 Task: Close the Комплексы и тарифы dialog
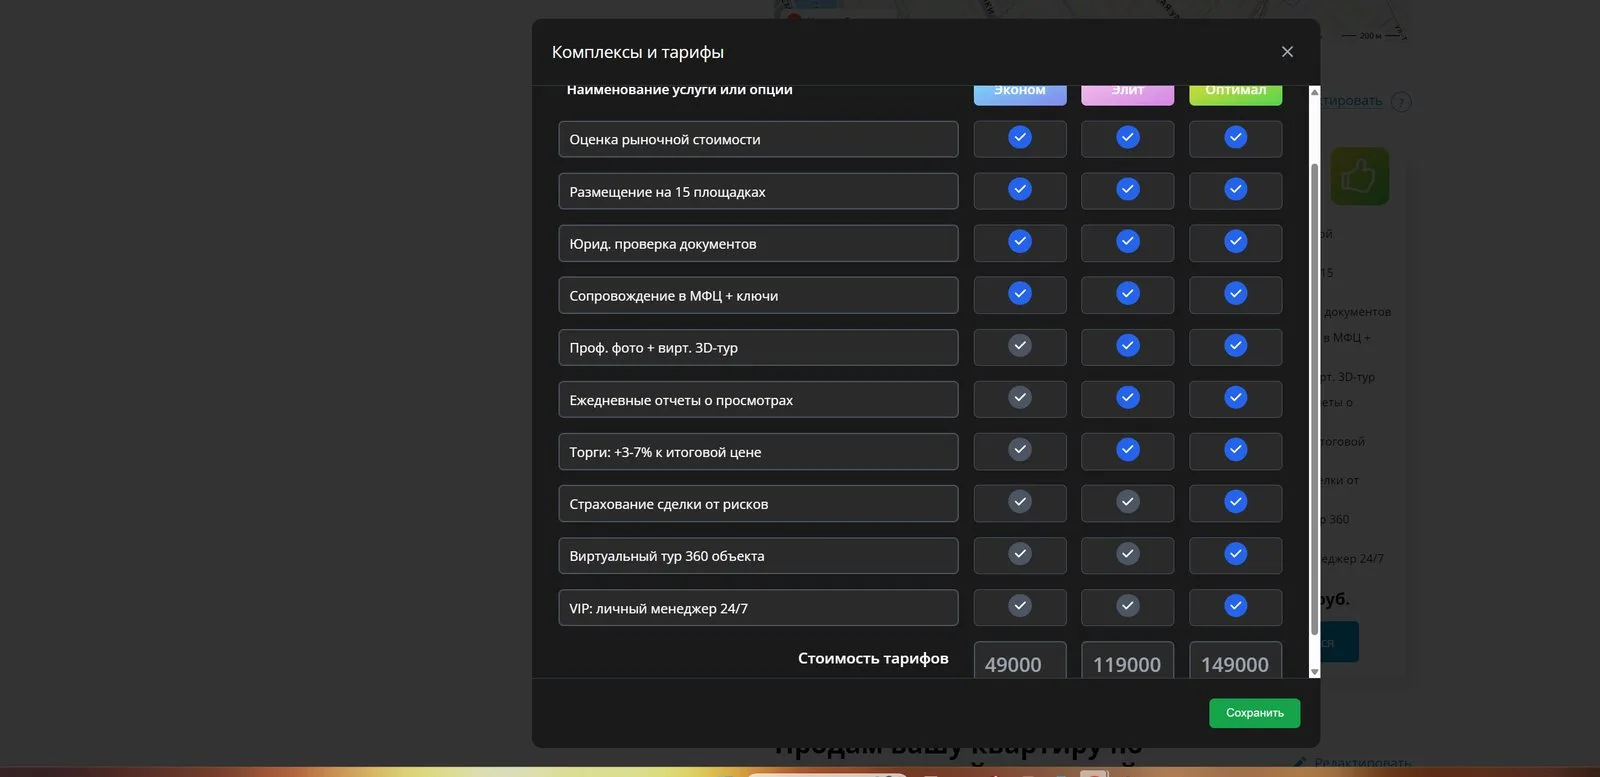1287,52
